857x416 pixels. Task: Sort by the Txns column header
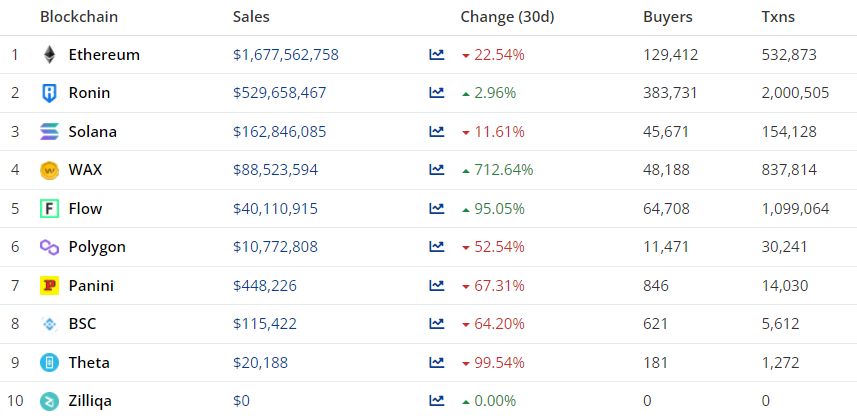(779, 17)
